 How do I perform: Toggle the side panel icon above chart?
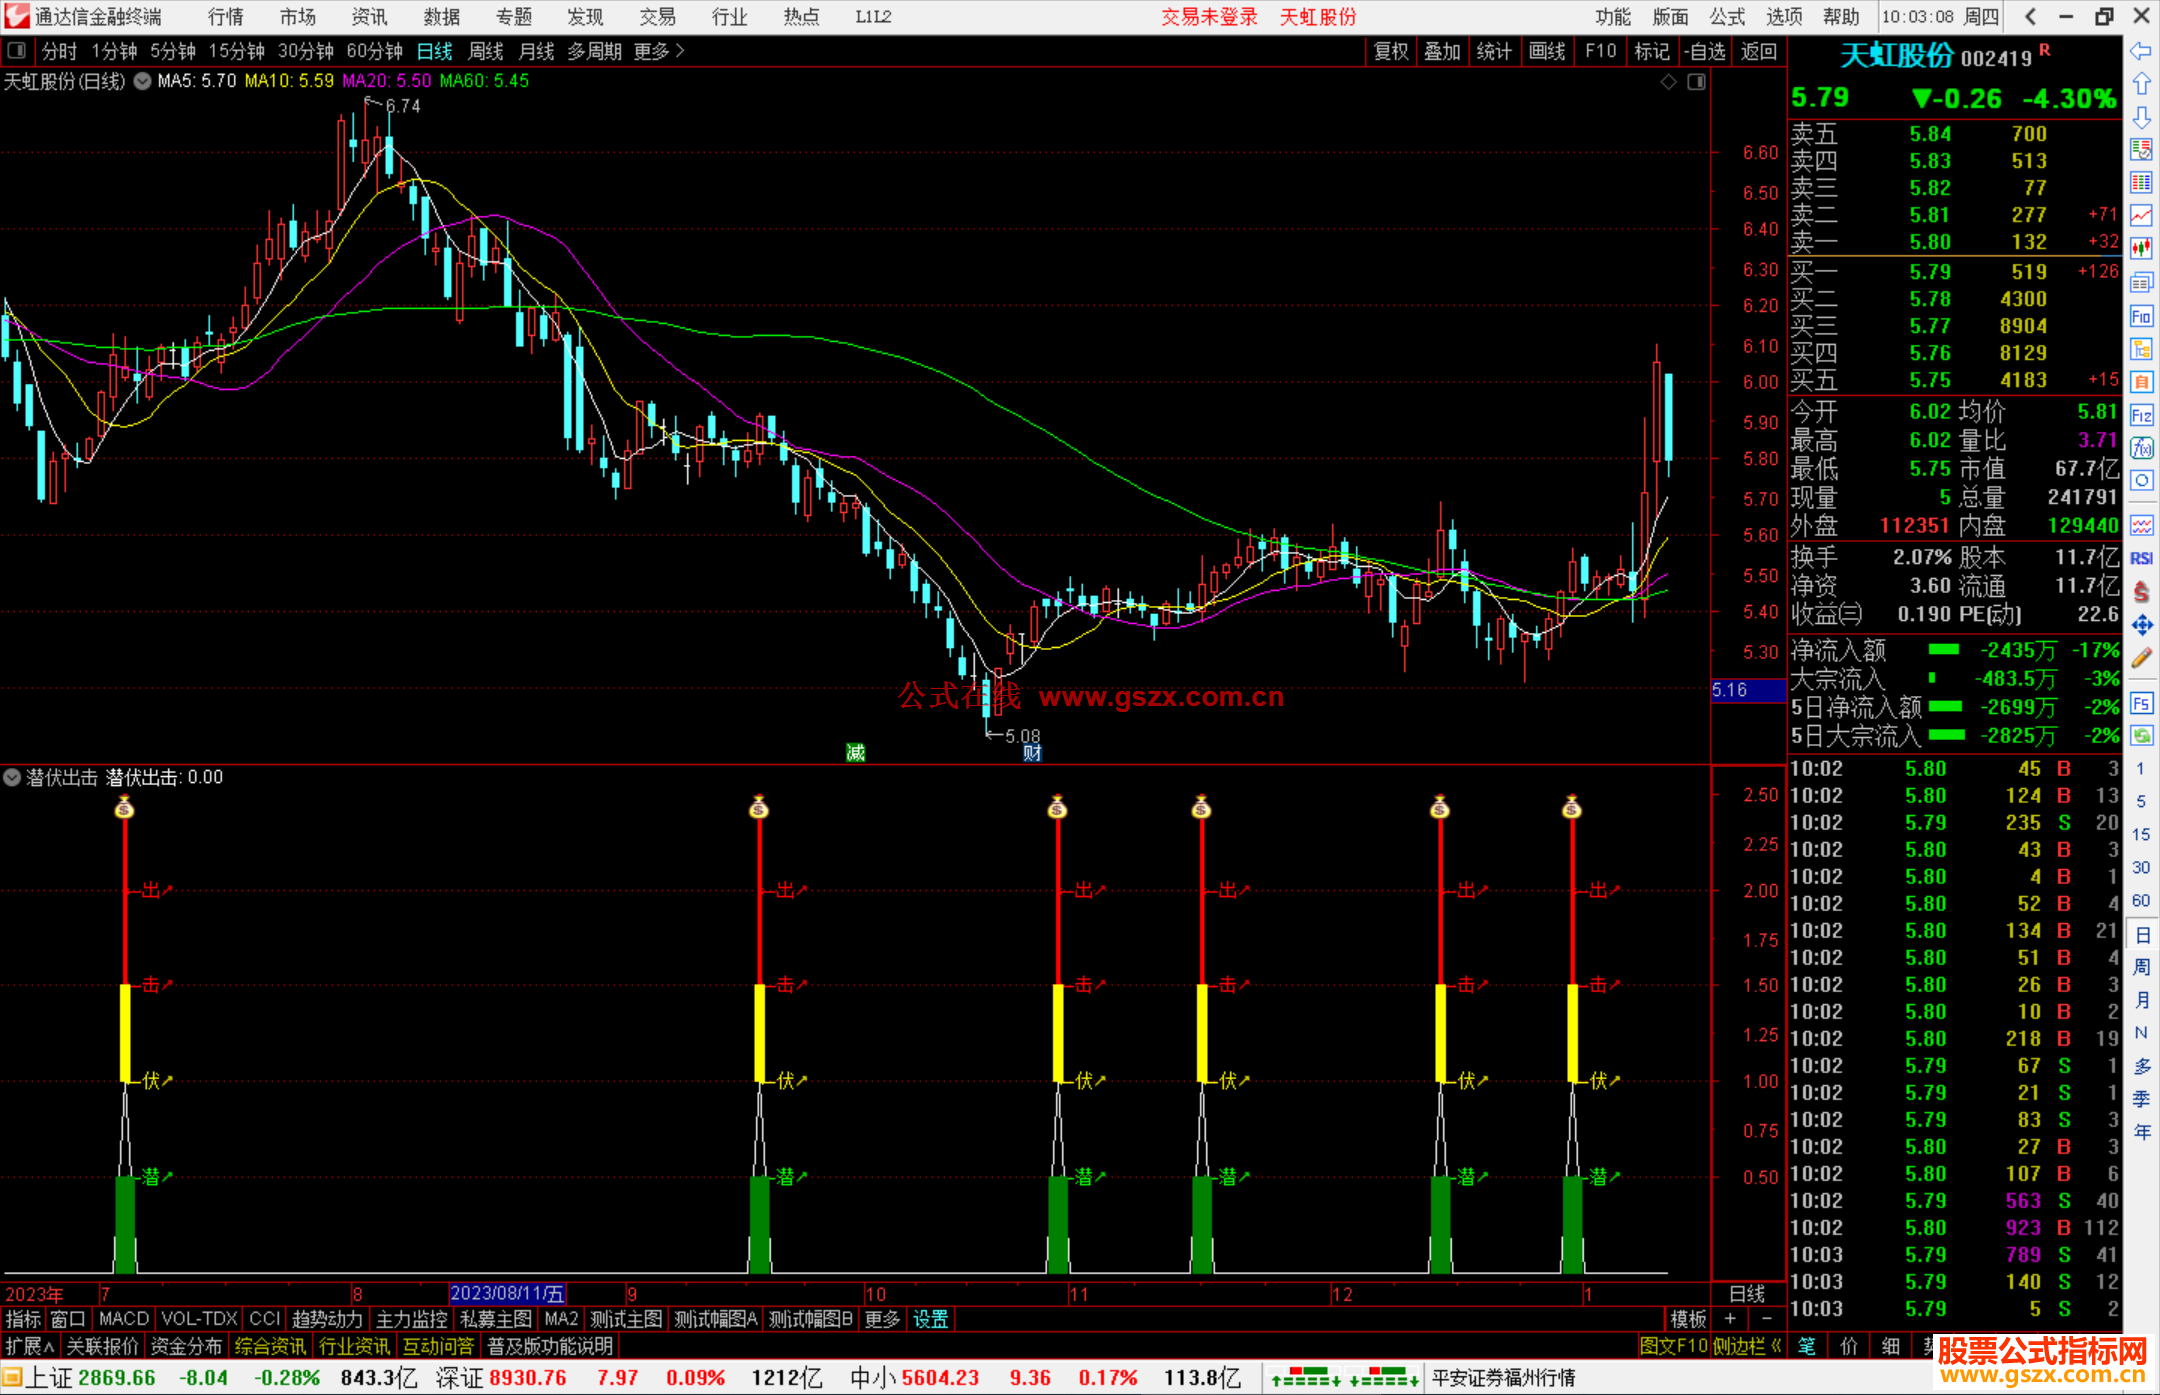[x=1696, y=82]
